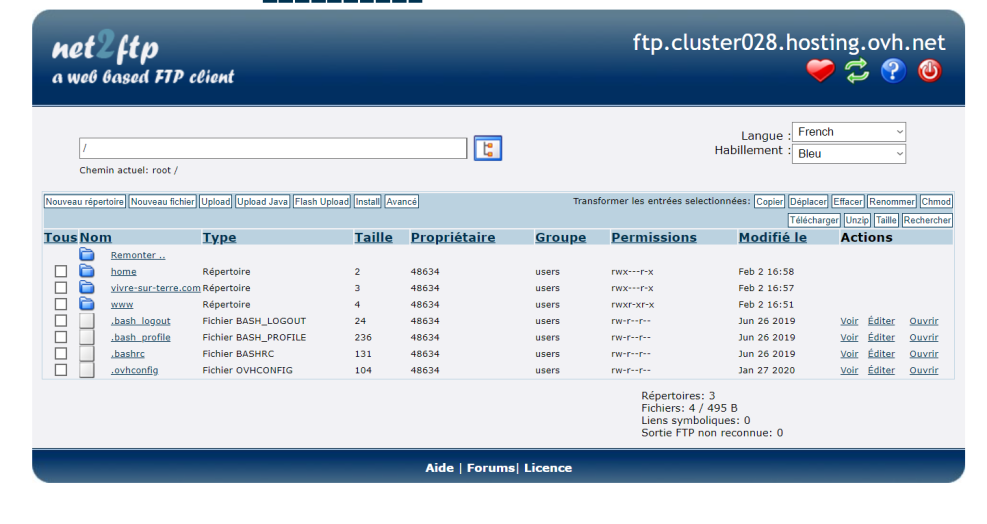The image size is (987, 524).
Task: Click the Remonter up-folder icon
Action: pyautogui.click(x=87, y=255)
